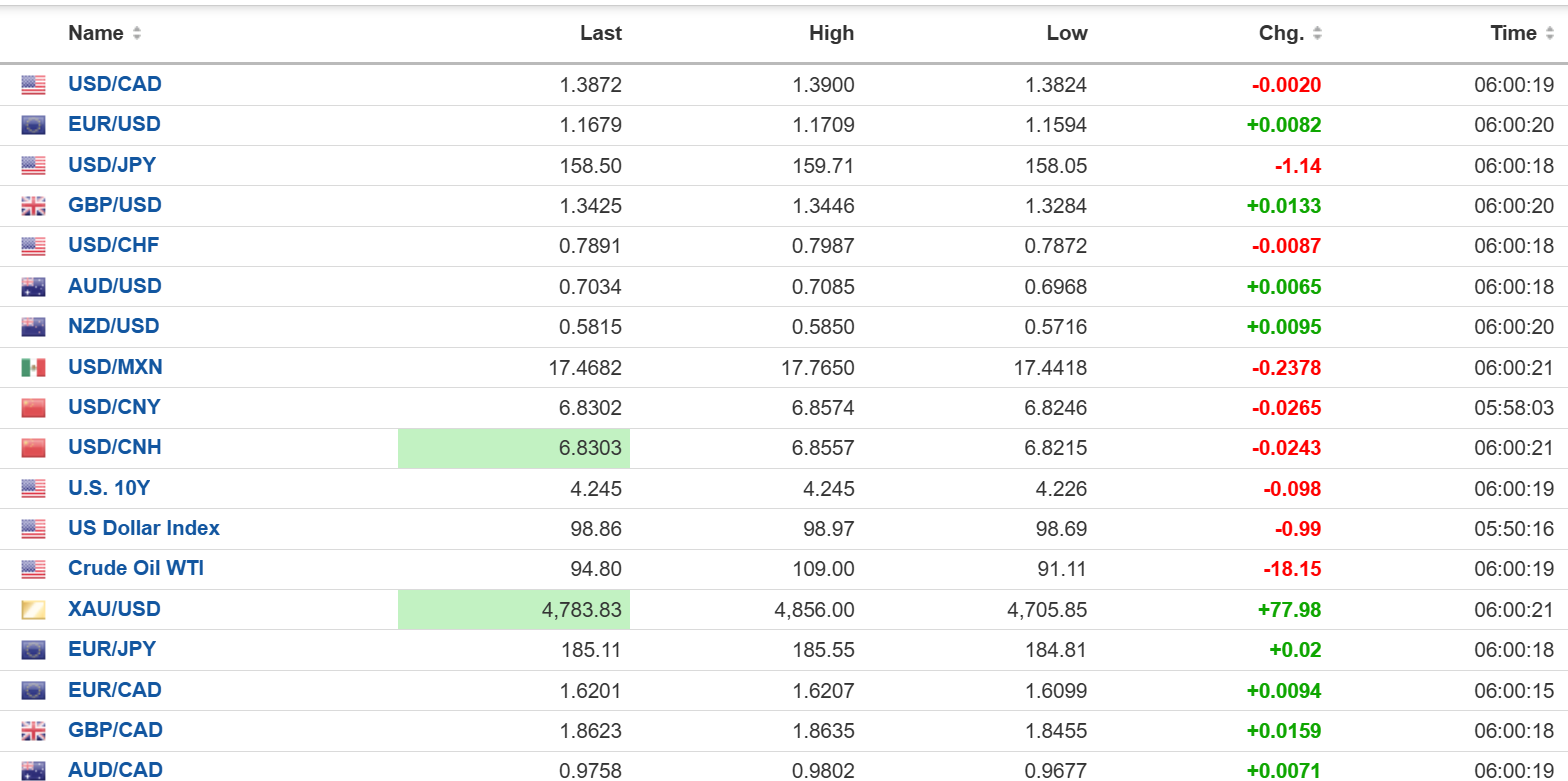1568x781 pixels.
Task: Open the U.S. 10Y bond link
Action: pyautogui.click(x=109, y=488)
